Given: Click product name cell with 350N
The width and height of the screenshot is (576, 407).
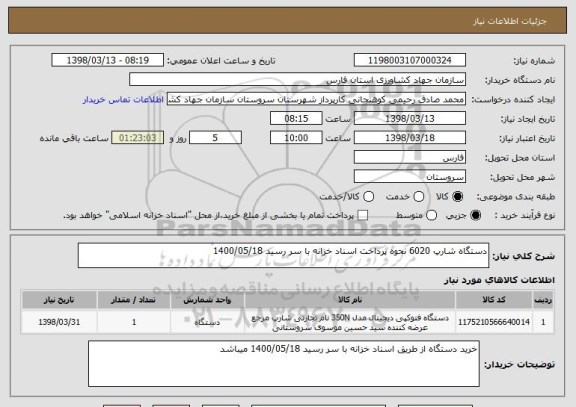Looking at the screenshot, I should pyautogui.click(x=350, y=322).
